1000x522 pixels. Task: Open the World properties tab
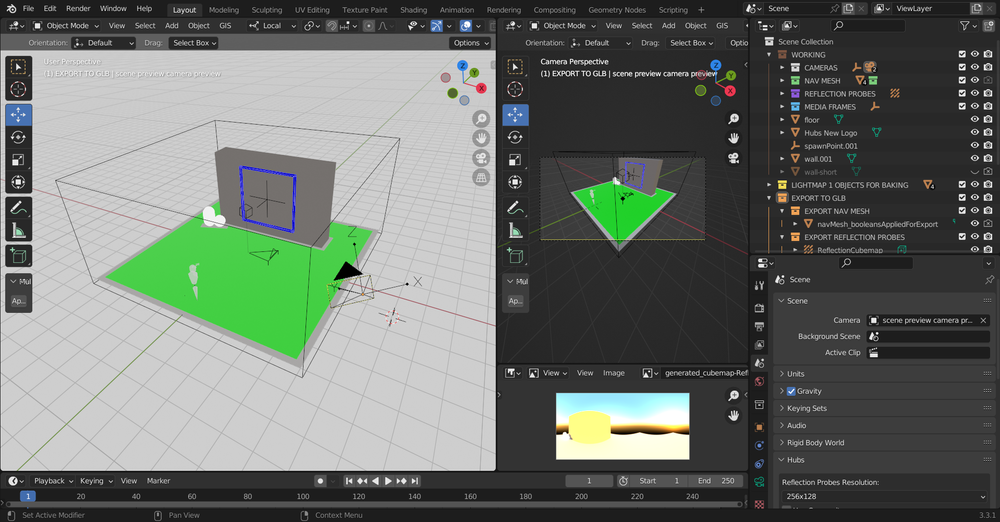click(759, 382)
